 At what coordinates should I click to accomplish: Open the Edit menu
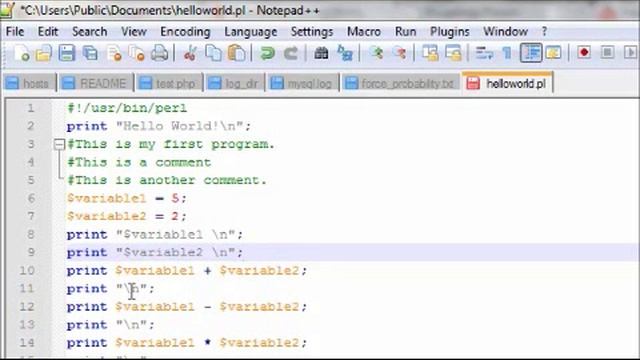48,31
